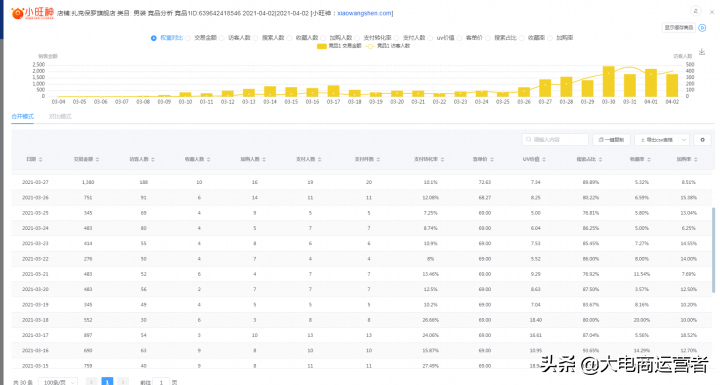
Task: Switch to the 合并模式 tab
Action: (x=22, y=117)
